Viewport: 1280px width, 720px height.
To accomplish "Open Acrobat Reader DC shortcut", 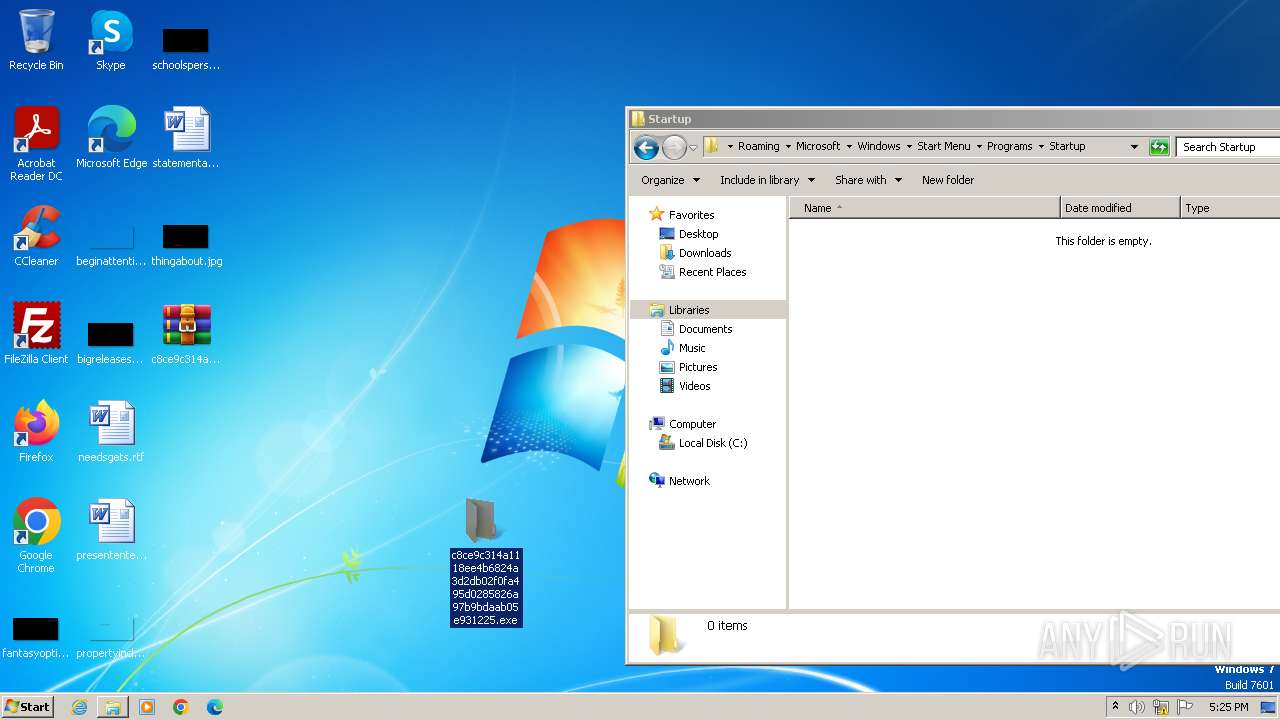I will tap(36, 144).
